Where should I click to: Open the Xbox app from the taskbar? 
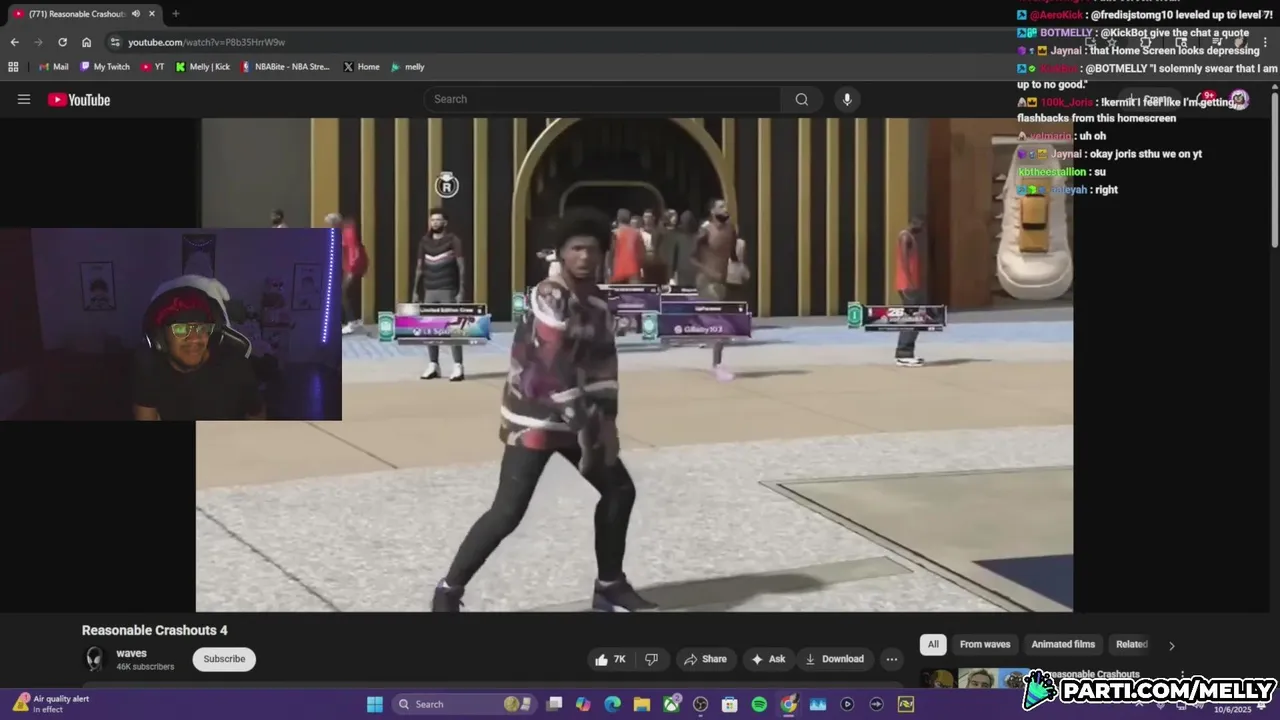(x=671, y=704)
